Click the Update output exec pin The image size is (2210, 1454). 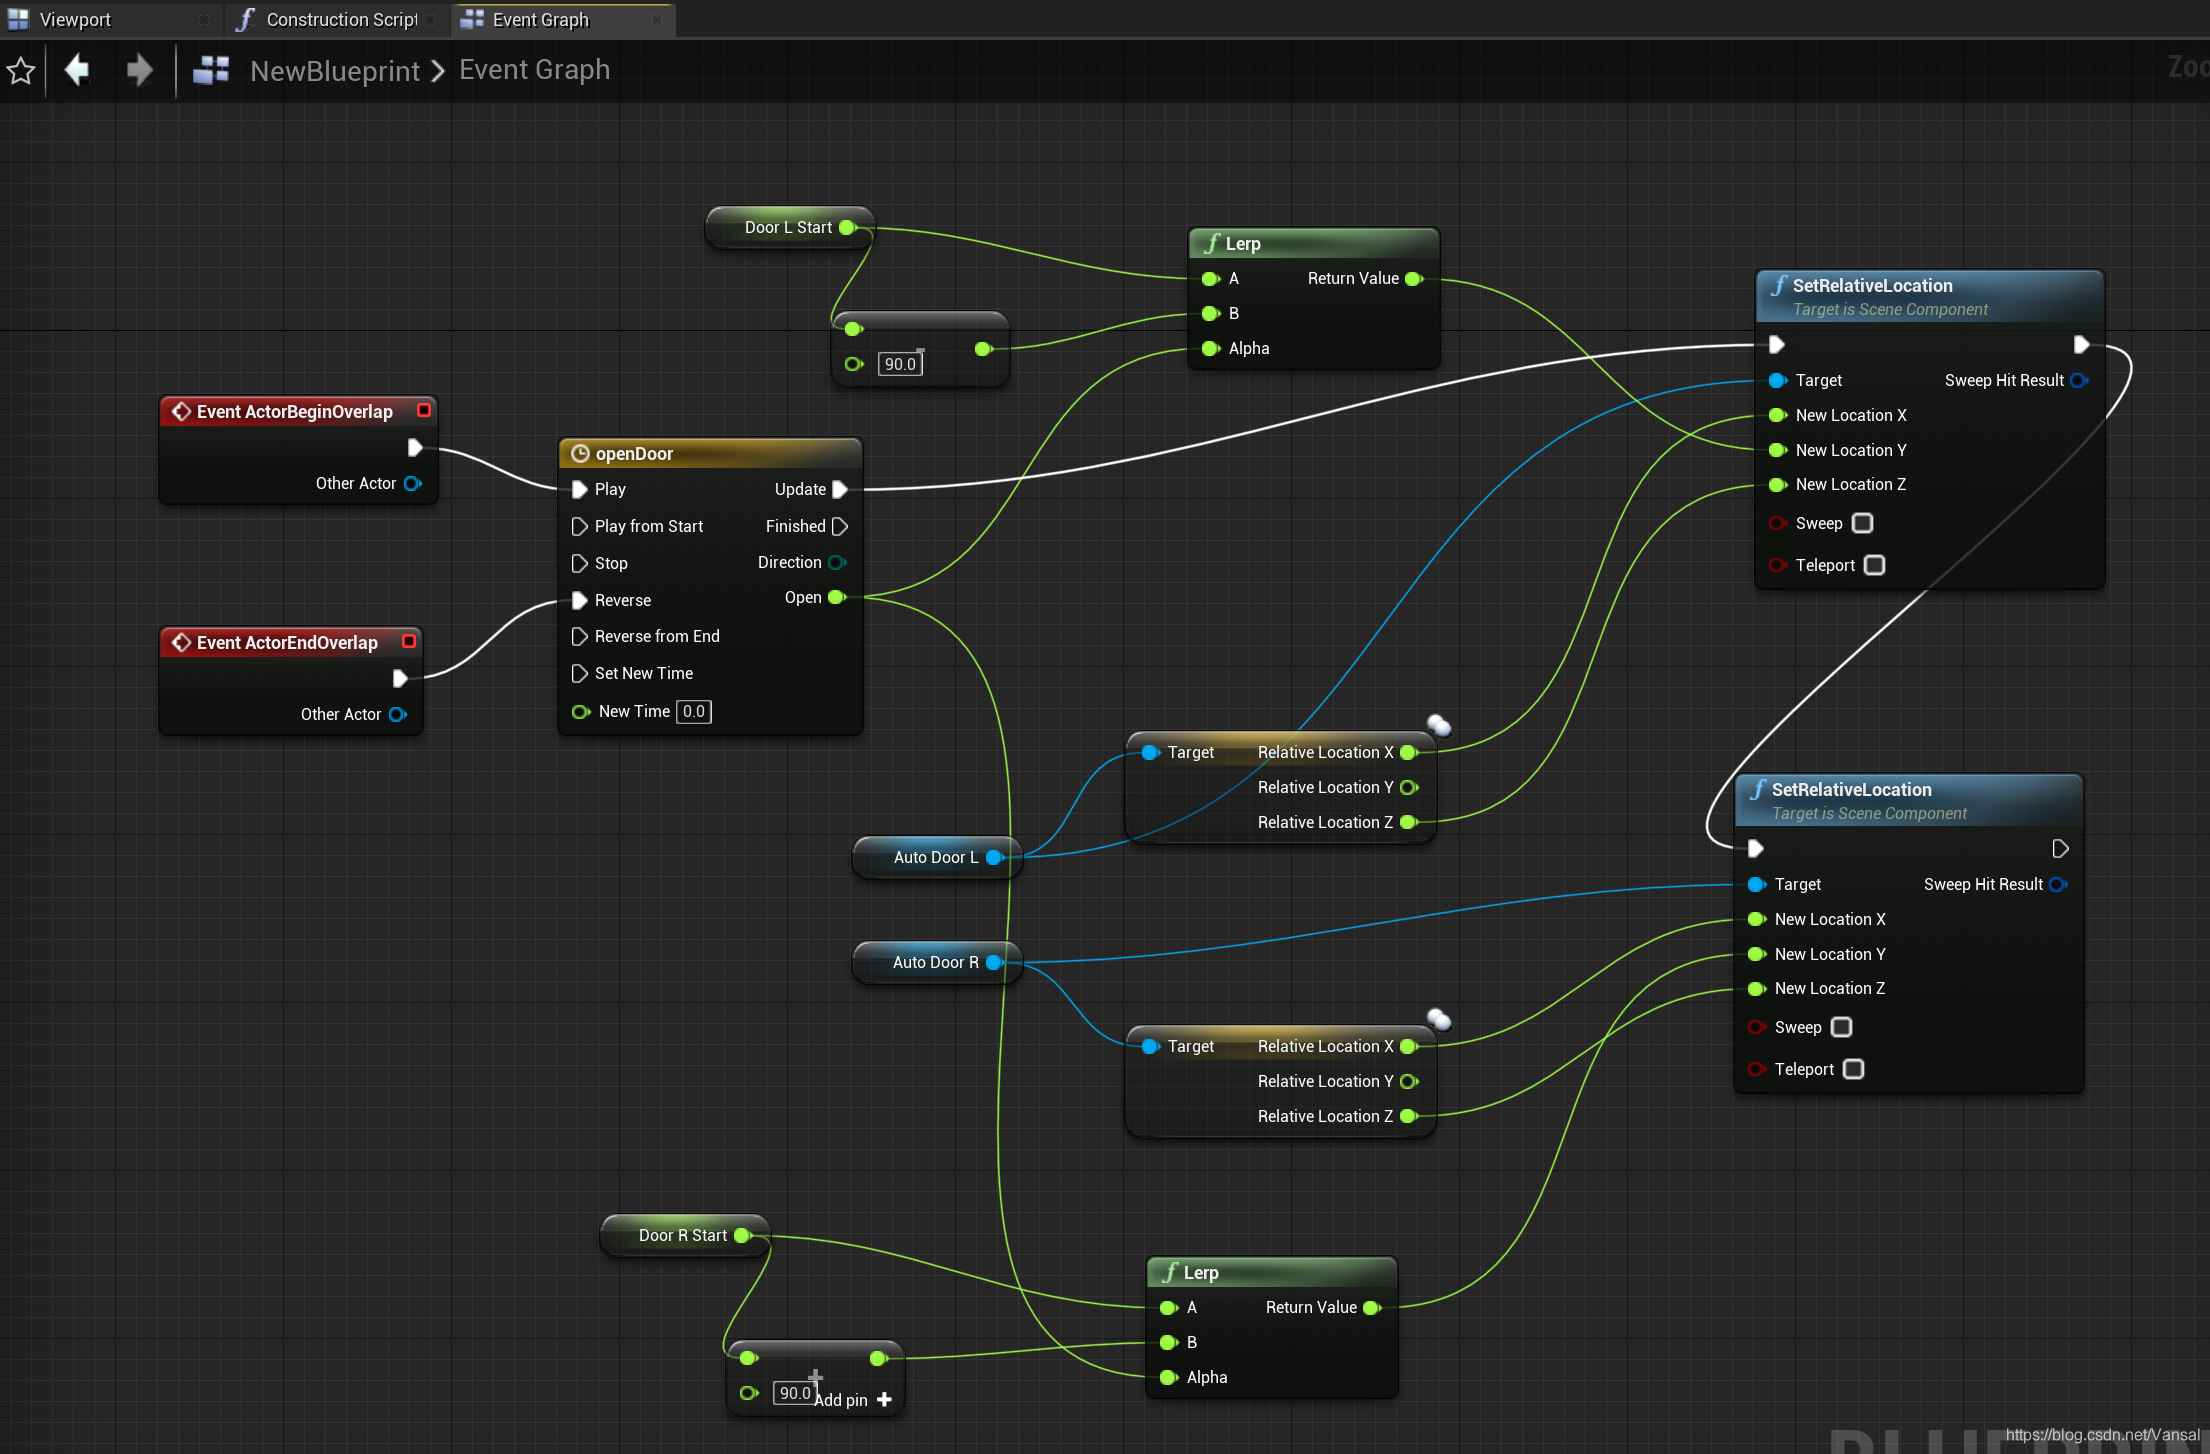(x=840, y=489)
